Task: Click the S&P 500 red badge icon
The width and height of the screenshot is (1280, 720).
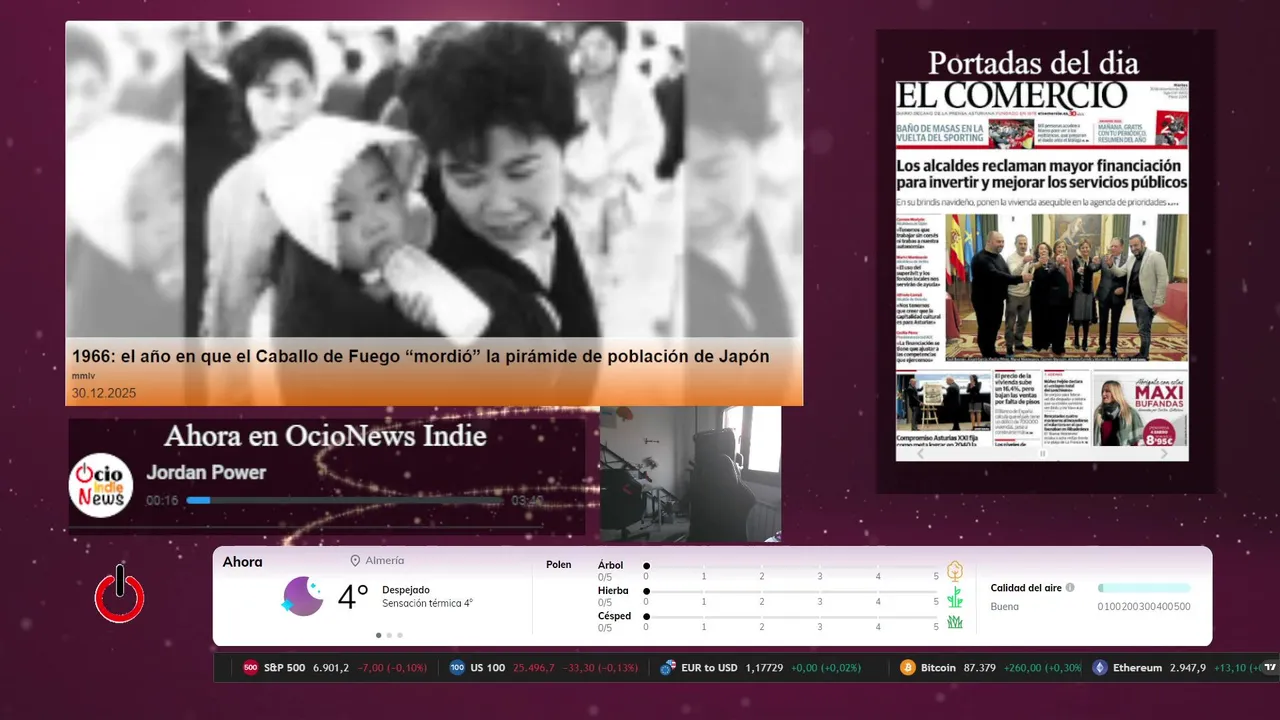Action: point(250,668)
